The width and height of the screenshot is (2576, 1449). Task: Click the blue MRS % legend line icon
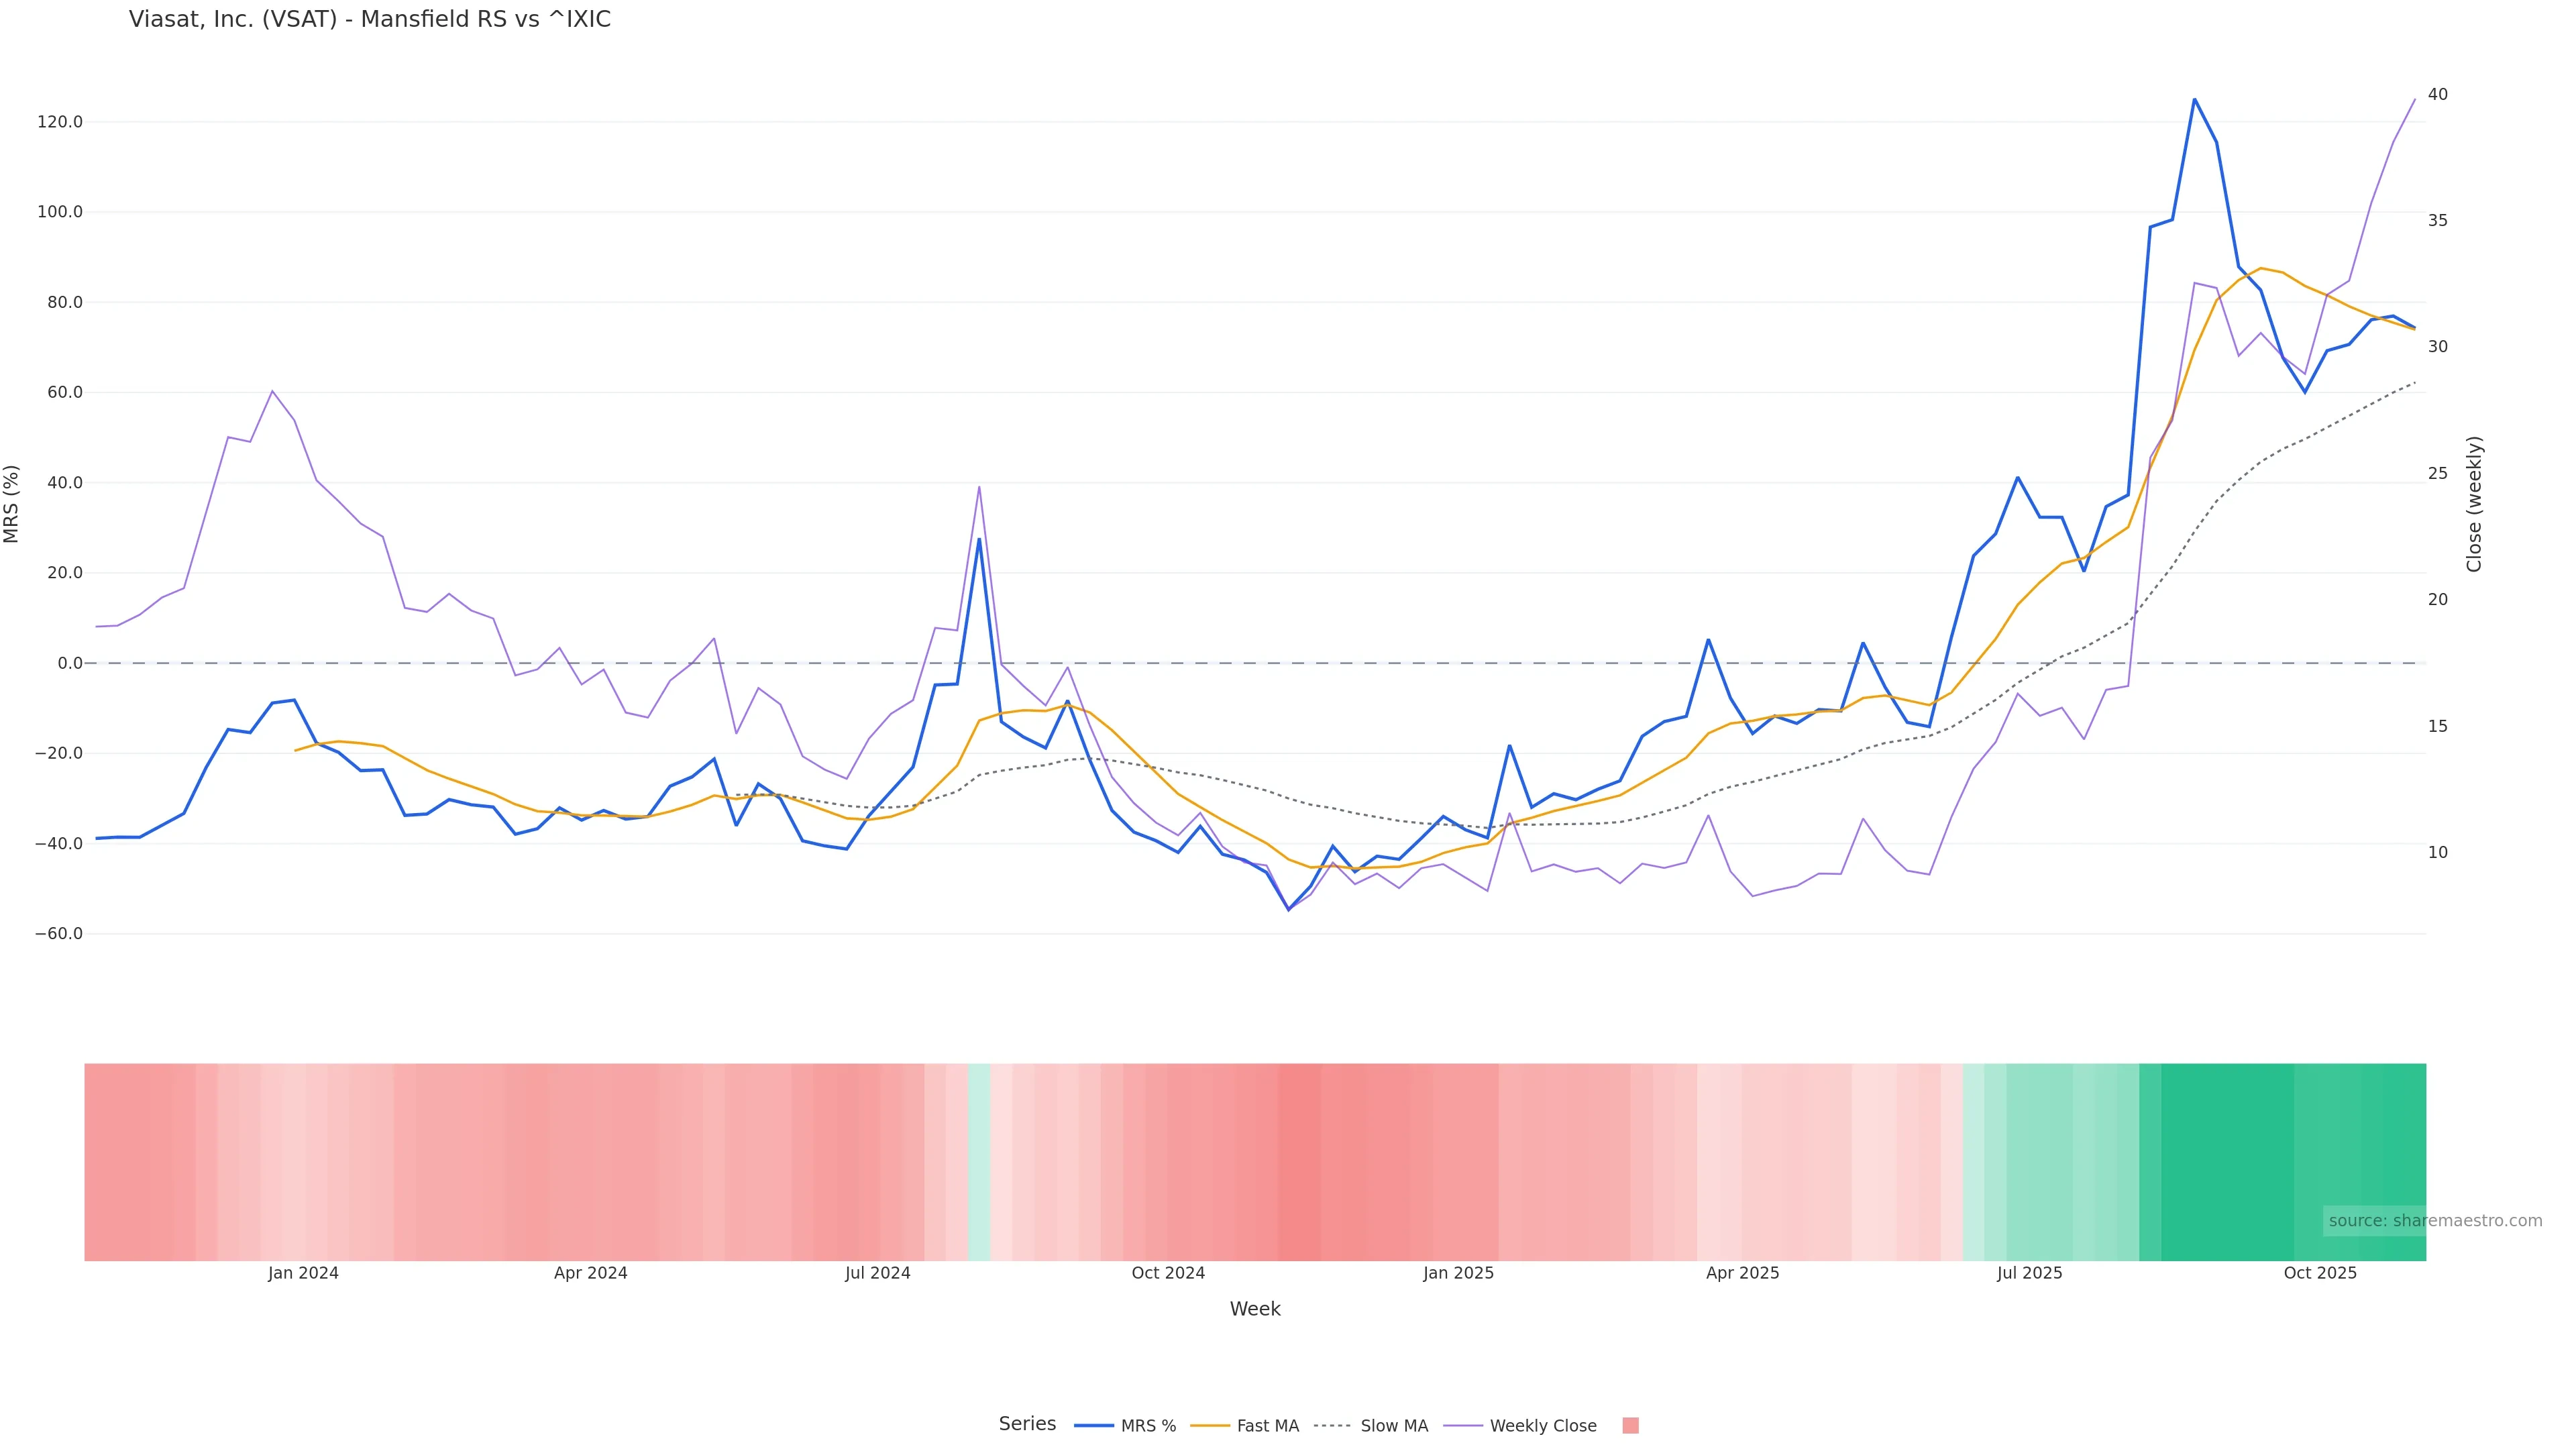1093,1426
